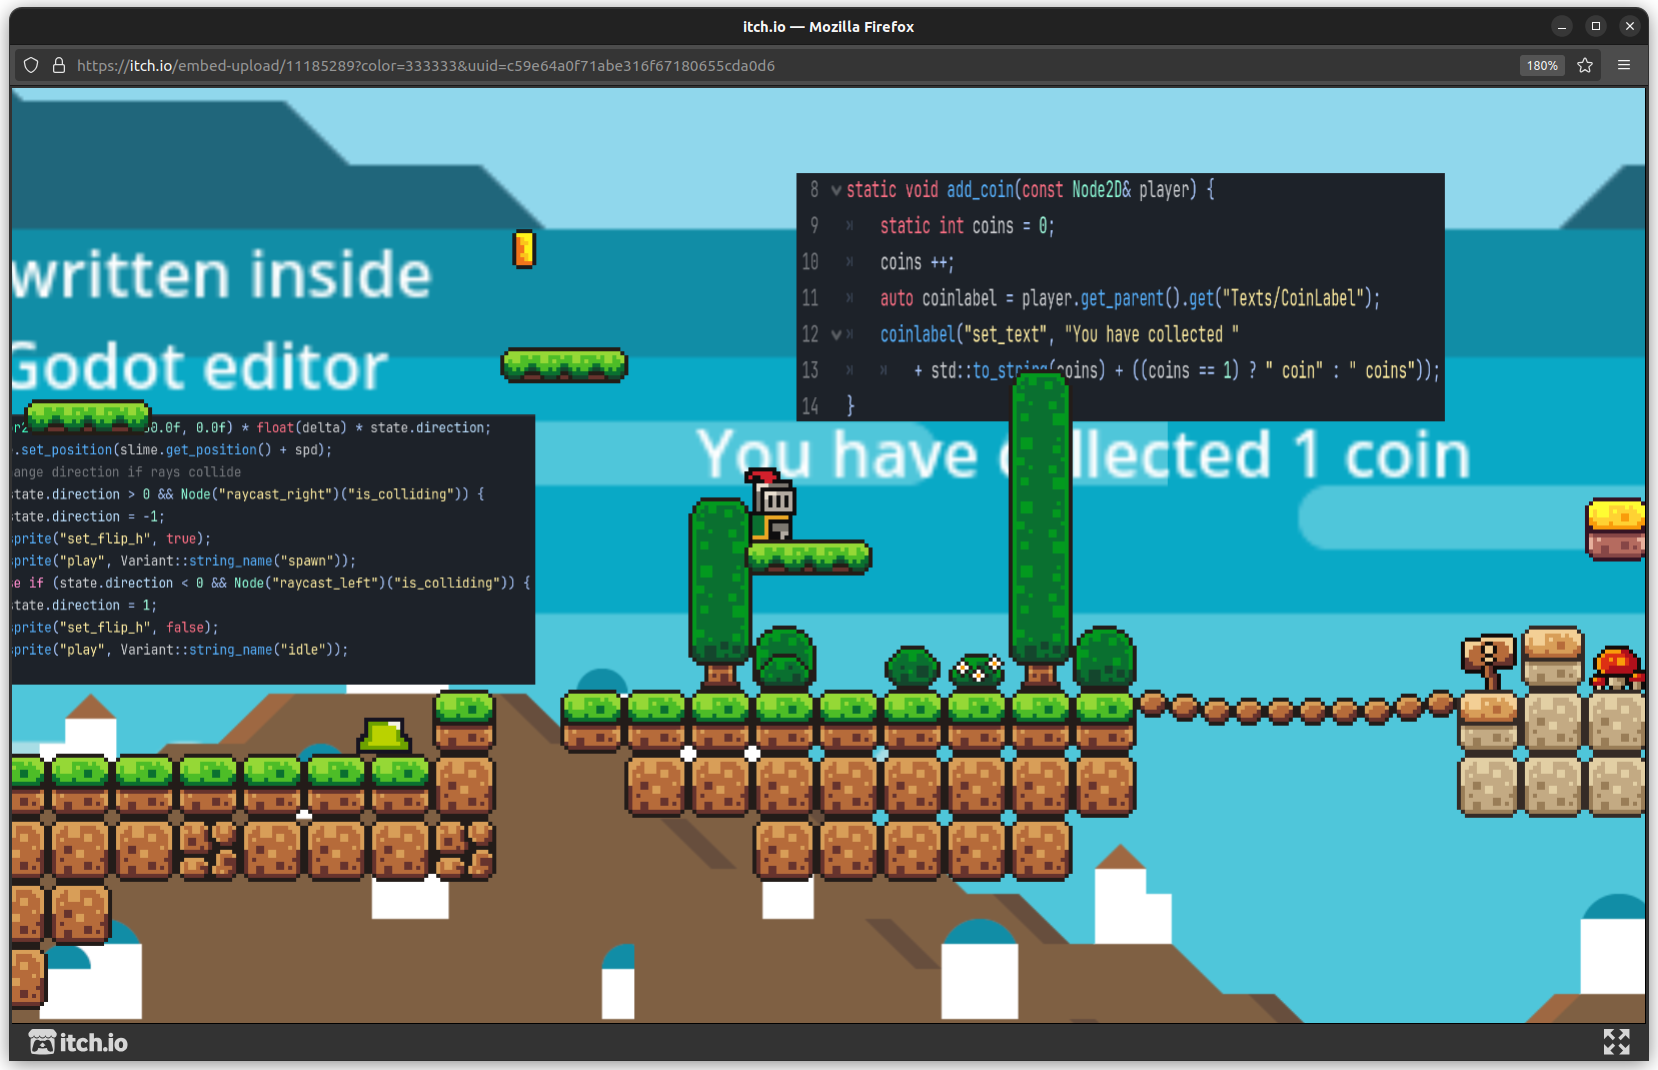This screenshot has width=1658, height=1070.
Task: Click the code line containing raycast_right
Action: (x=249, y=494)
